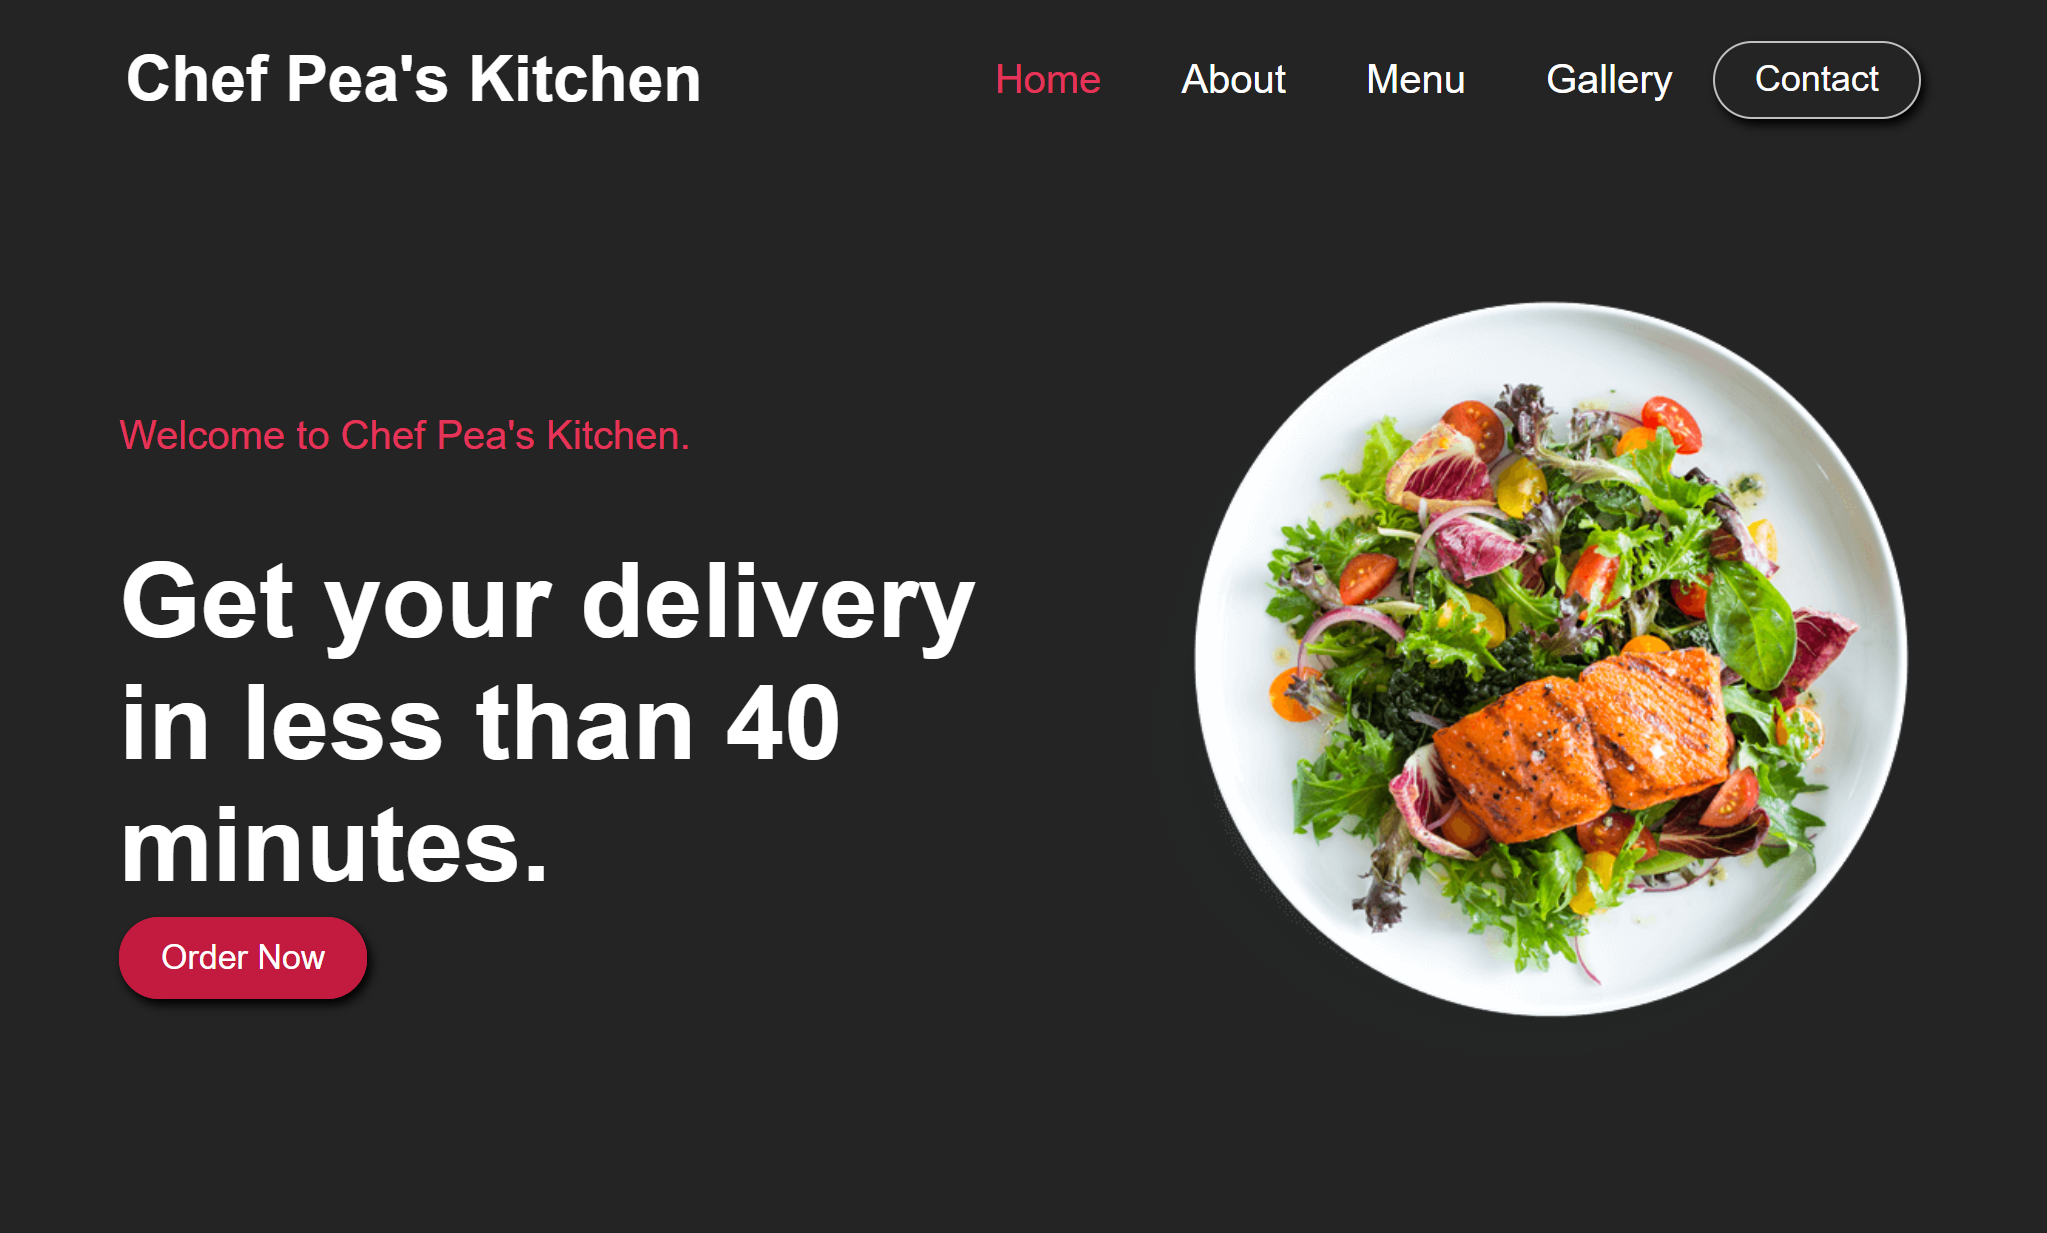Click the red welcome tagline text
Screen dimensions: 2047x1233
pos(404,435)
